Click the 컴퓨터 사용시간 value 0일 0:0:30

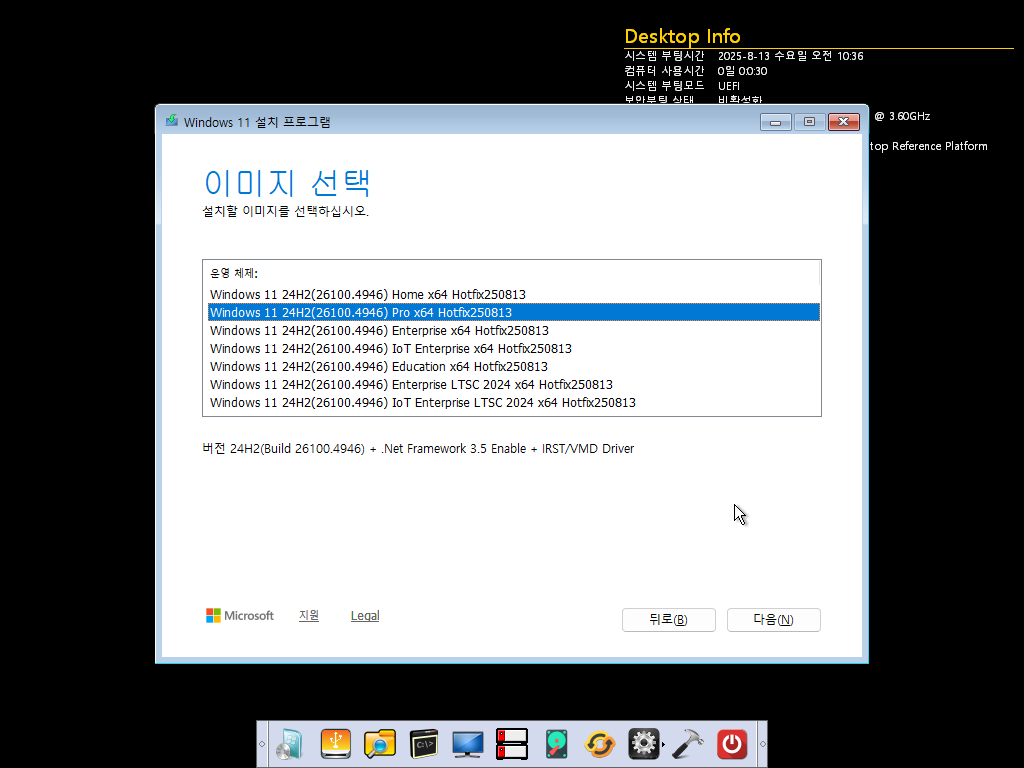(x=743, y=71)
